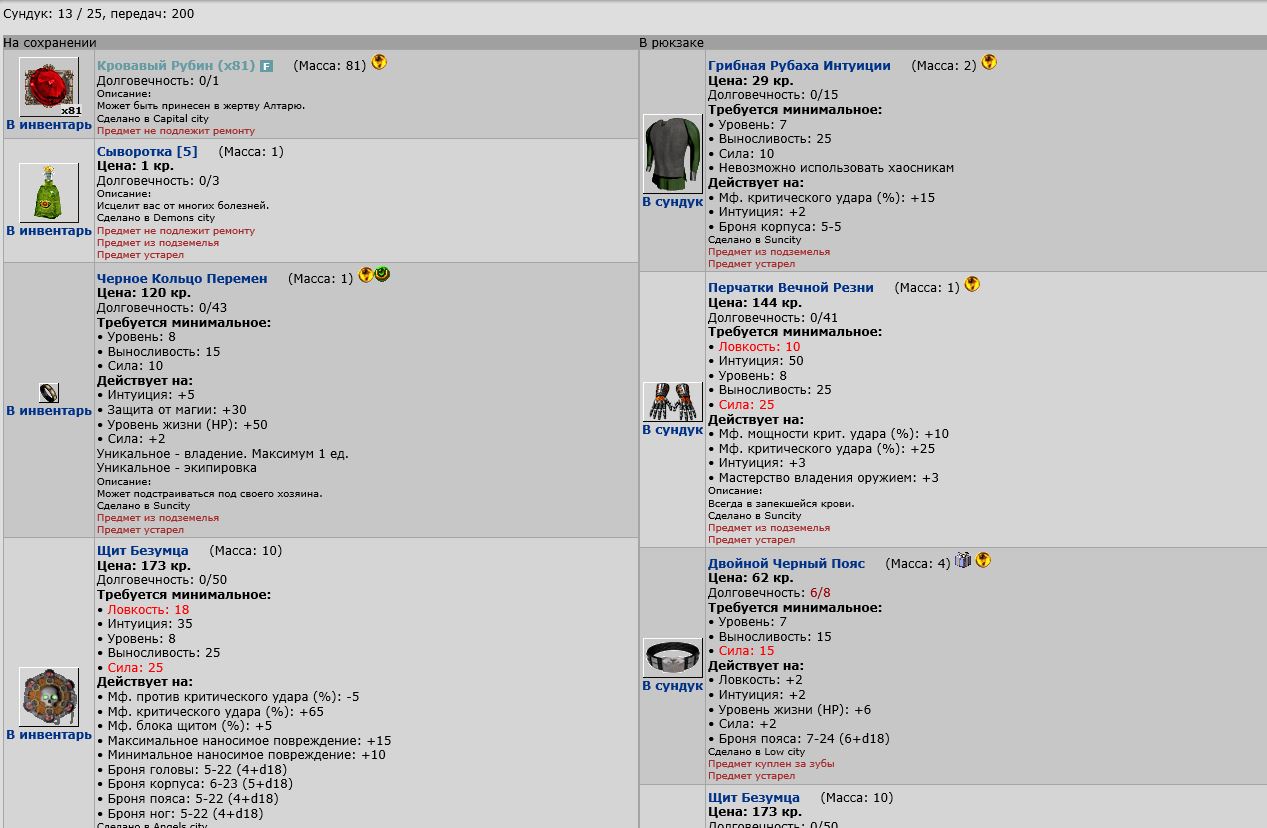Open the Черное Кольцо Перемен item title
The height and width of the screenshot is (828, 1267).
(x=182, y=279)
